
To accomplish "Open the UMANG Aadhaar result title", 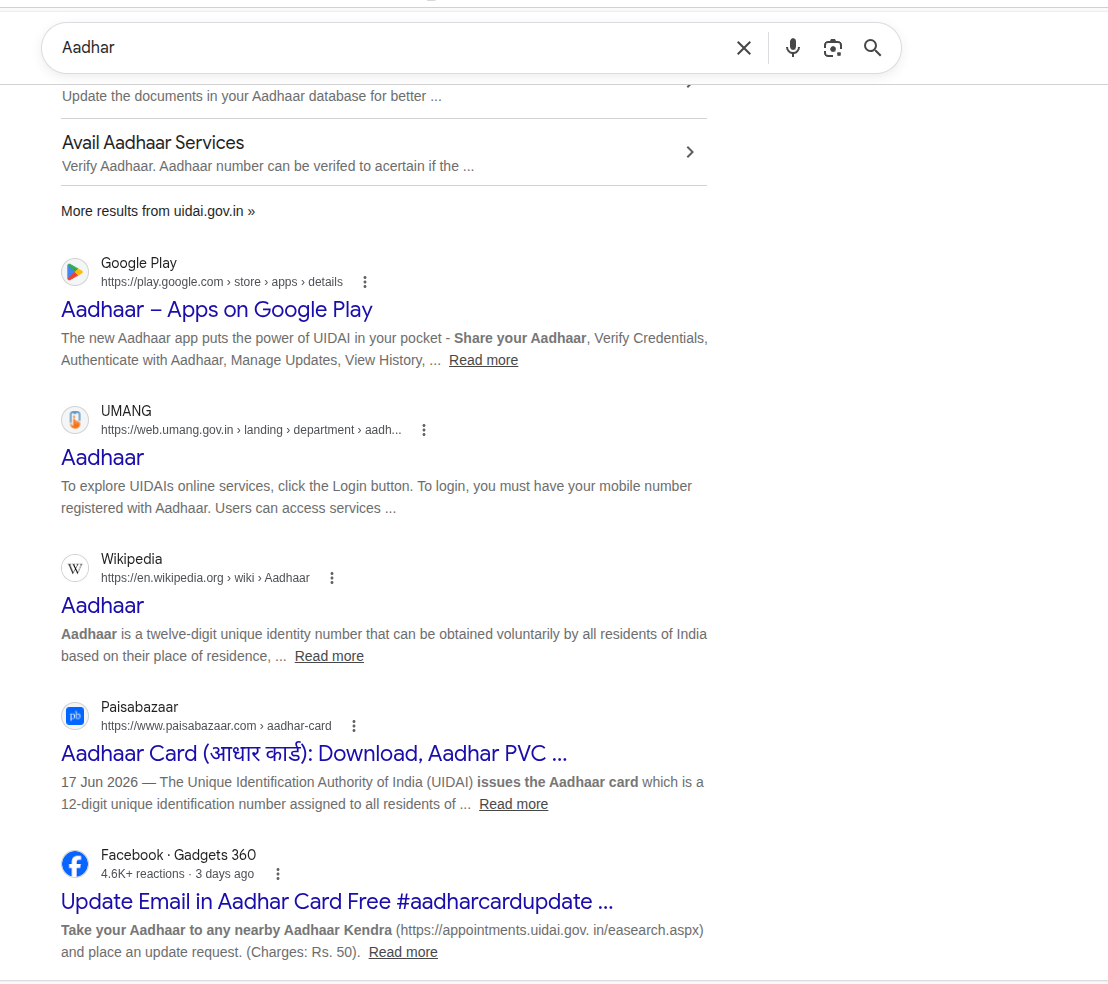I will [x=102, y=458].
